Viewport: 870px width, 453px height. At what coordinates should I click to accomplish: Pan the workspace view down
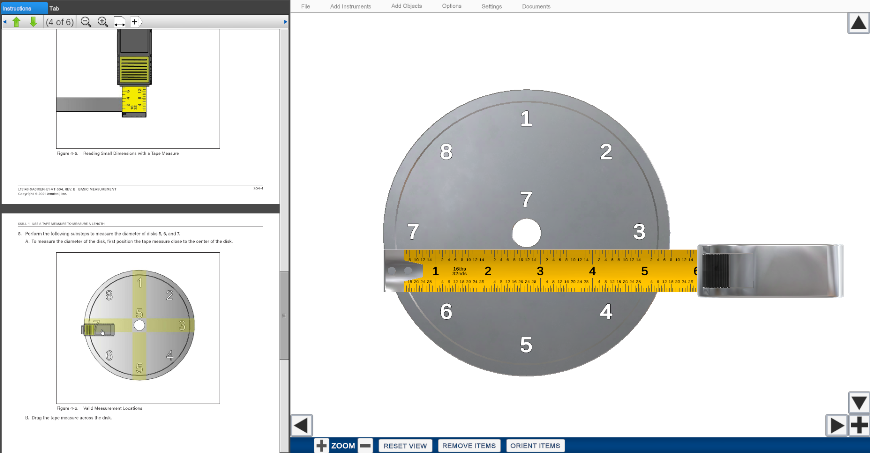(858, 402)
